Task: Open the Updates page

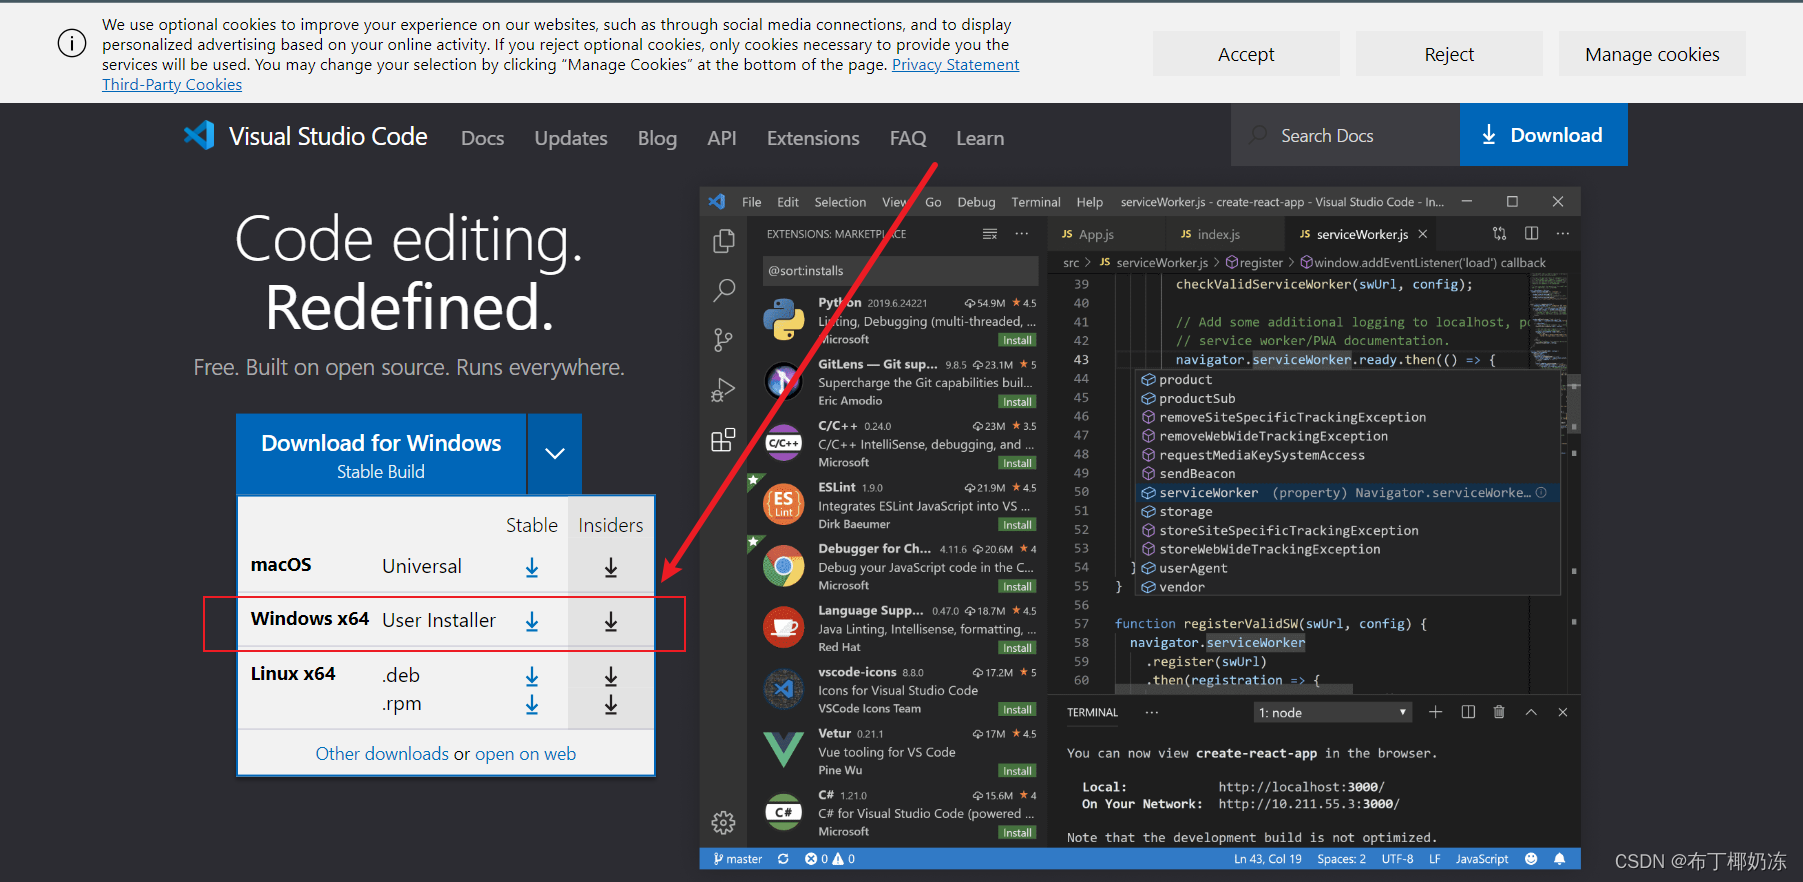Action: pyautogui.click(x=571, y=138)
